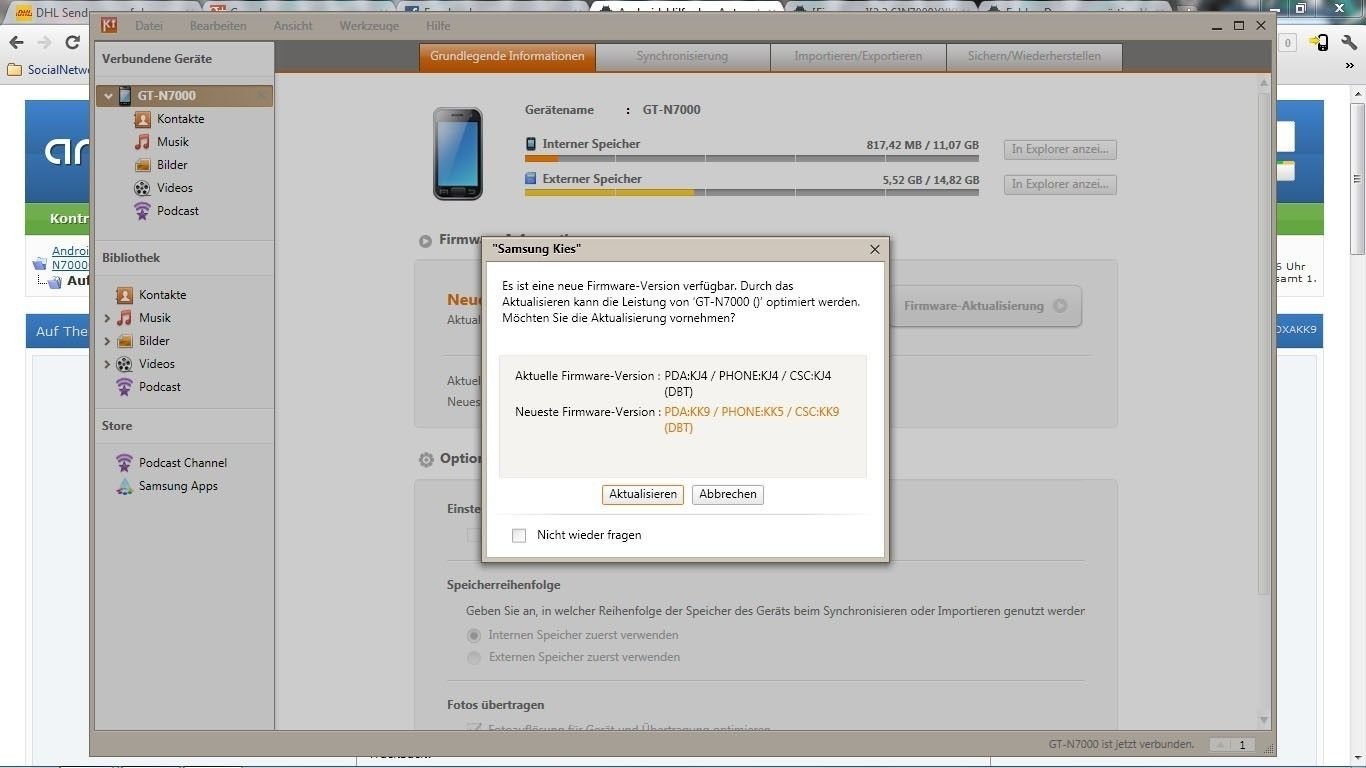Open SocialNetw bookmark folder in browser
Viewport: 1366px width, 768px height.
(x=48, y=70)
